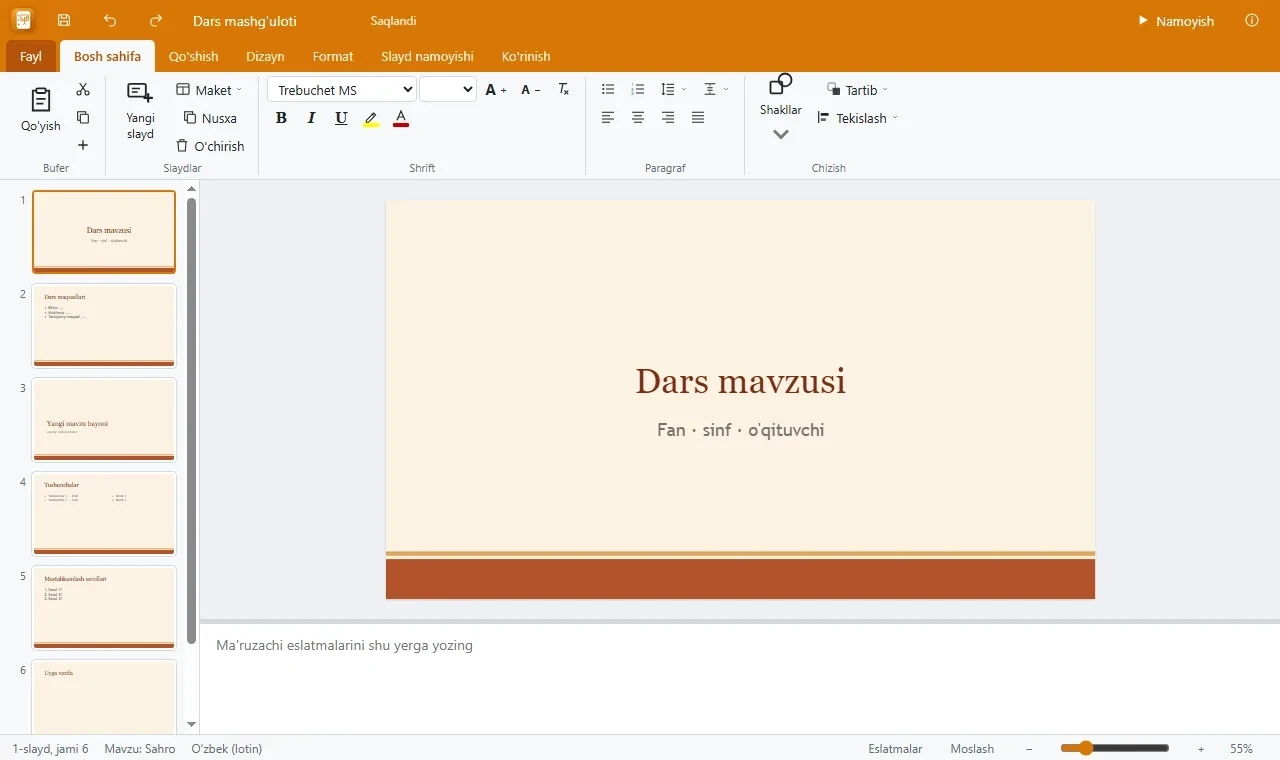Clear text formatting with the Tx icon

564,90
